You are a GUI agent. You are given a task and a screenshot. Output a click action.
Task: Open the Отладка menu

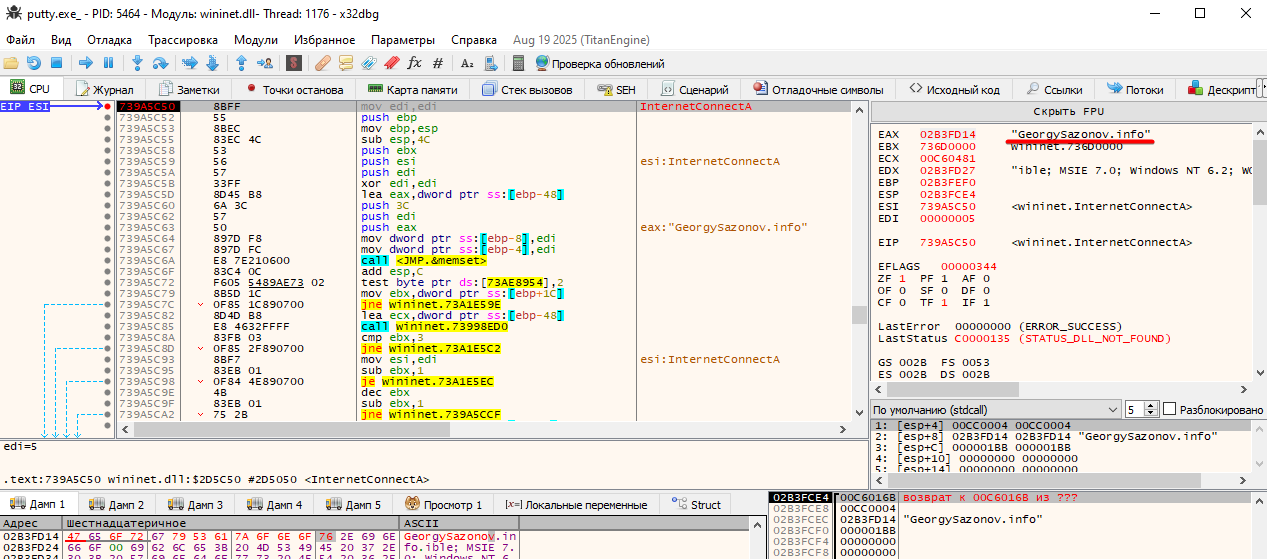coord(109,40)
